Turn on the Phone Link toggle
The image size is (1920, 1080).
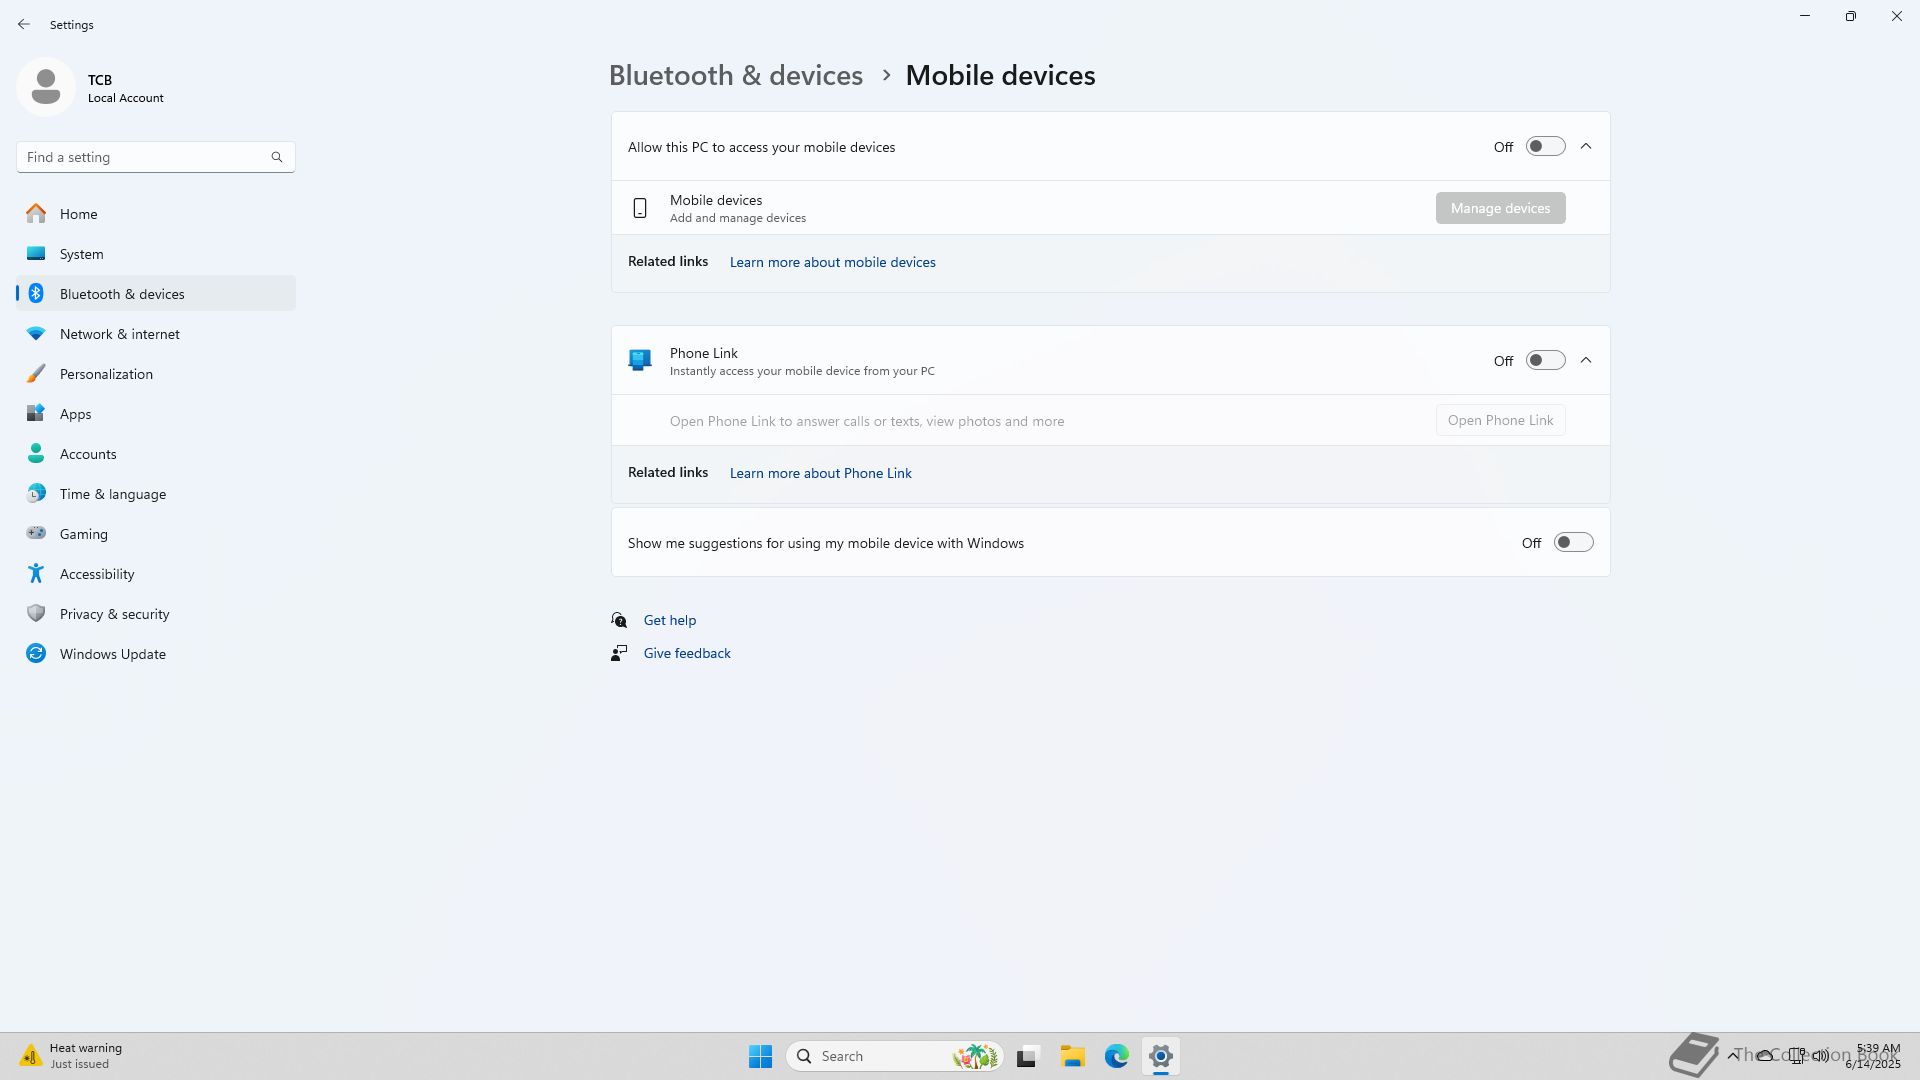[x=1544, y=360]
